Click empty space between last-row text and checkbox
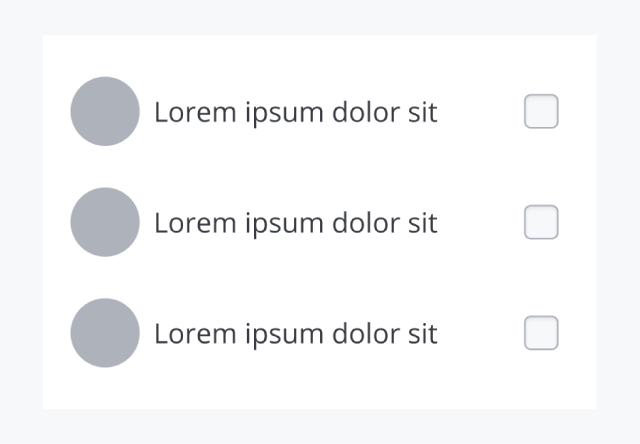This screenshot has height=444, width=640. (480, 334)
